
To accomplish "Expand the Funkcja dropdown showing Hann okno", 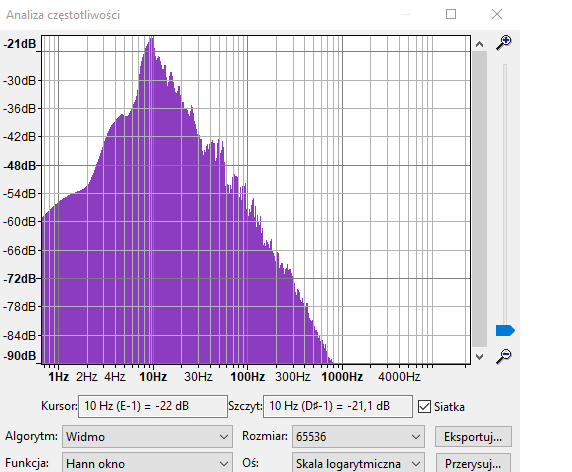I will pyautogui.click(x=147, y=463).
